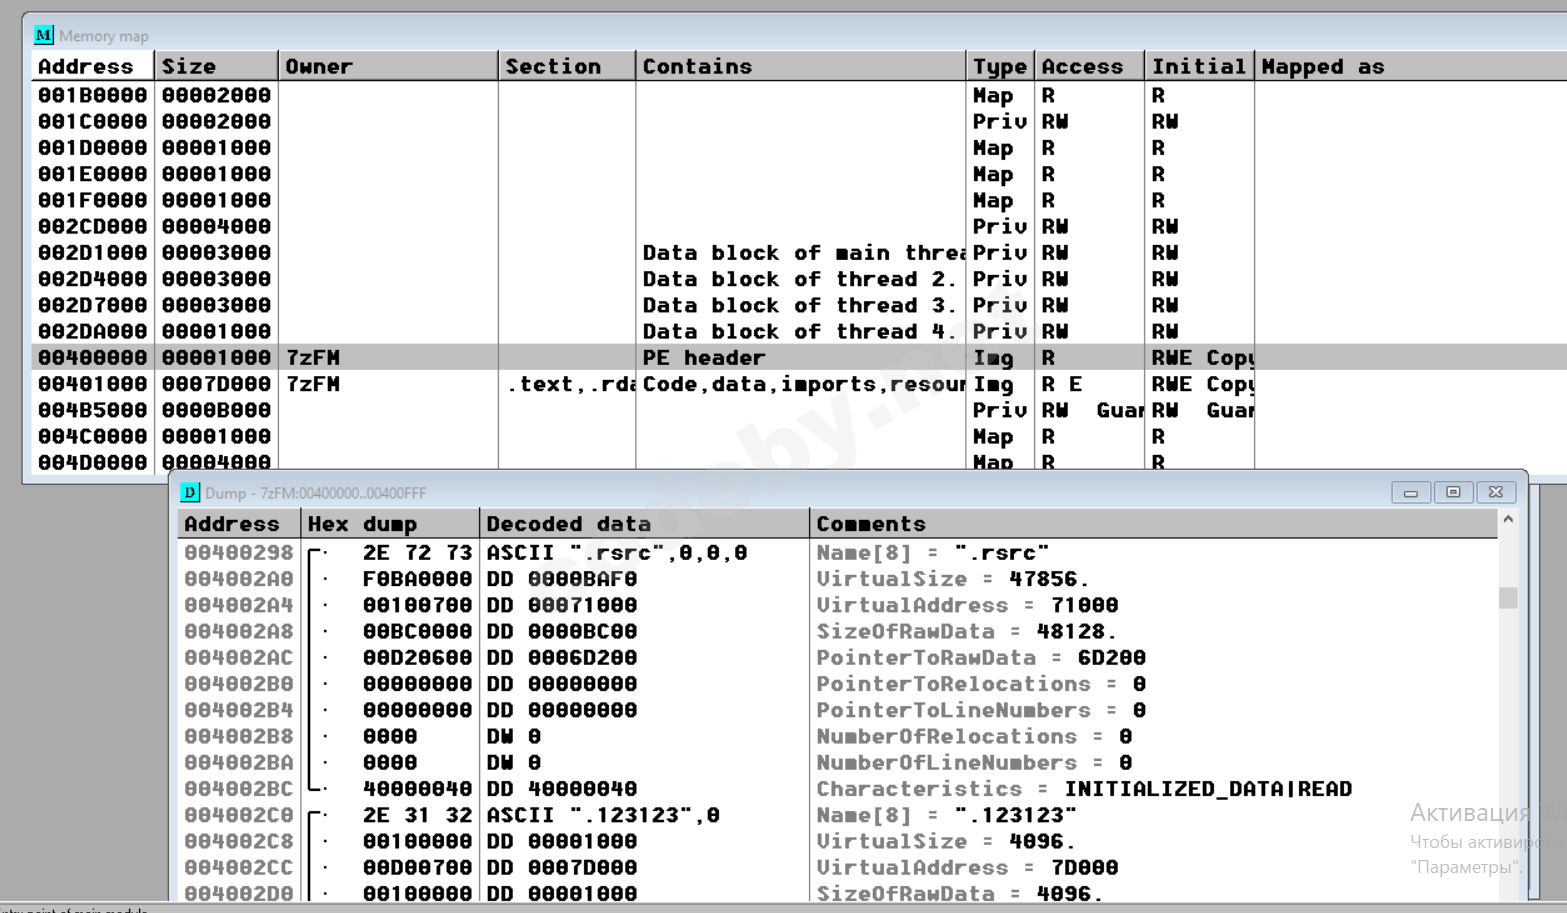Click decoded data 'DD 0000BC00'
This screenshot has height=913, width=1567.
(x=562, y=631)
